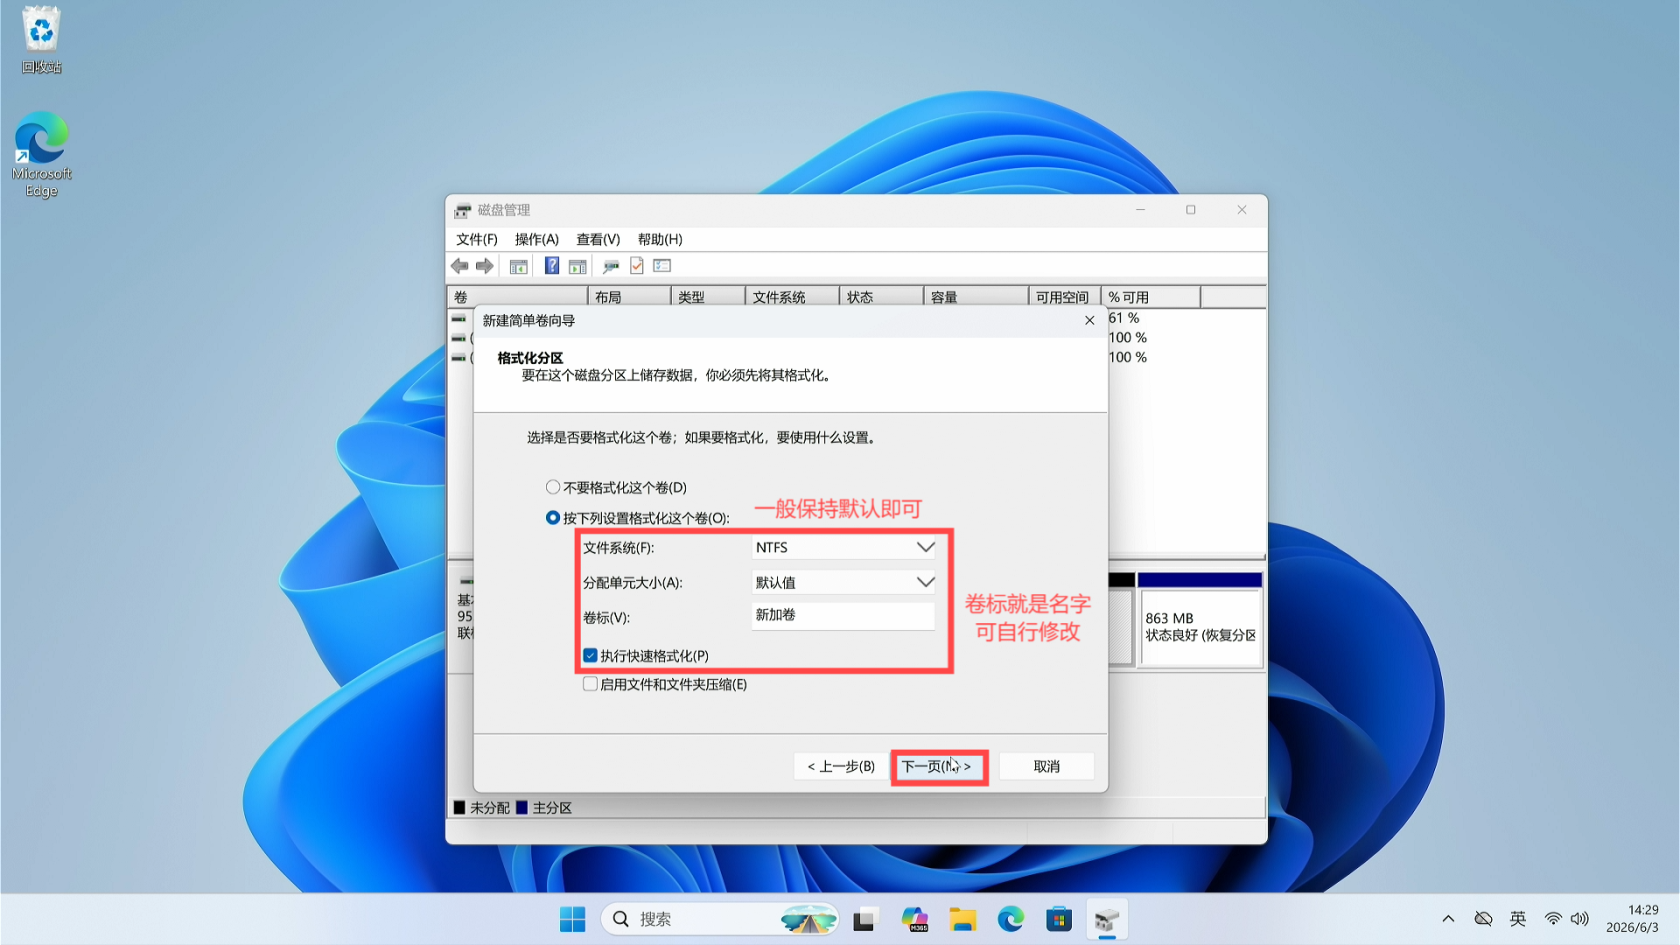The height and width of the screenshot is (945, 1680).
Task: Open the Windows Start menu
Action: 572,919
